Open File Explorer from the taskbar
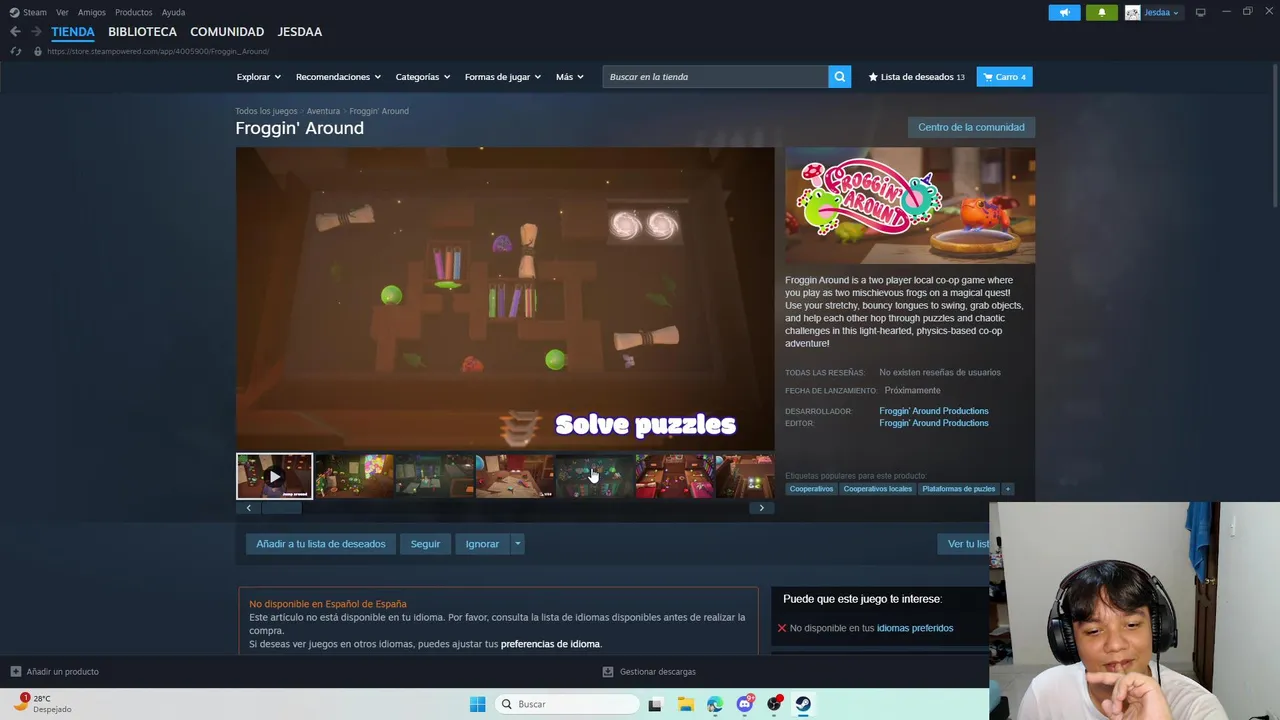Viewport: 1280px width, 720px height. pos(685,704)
